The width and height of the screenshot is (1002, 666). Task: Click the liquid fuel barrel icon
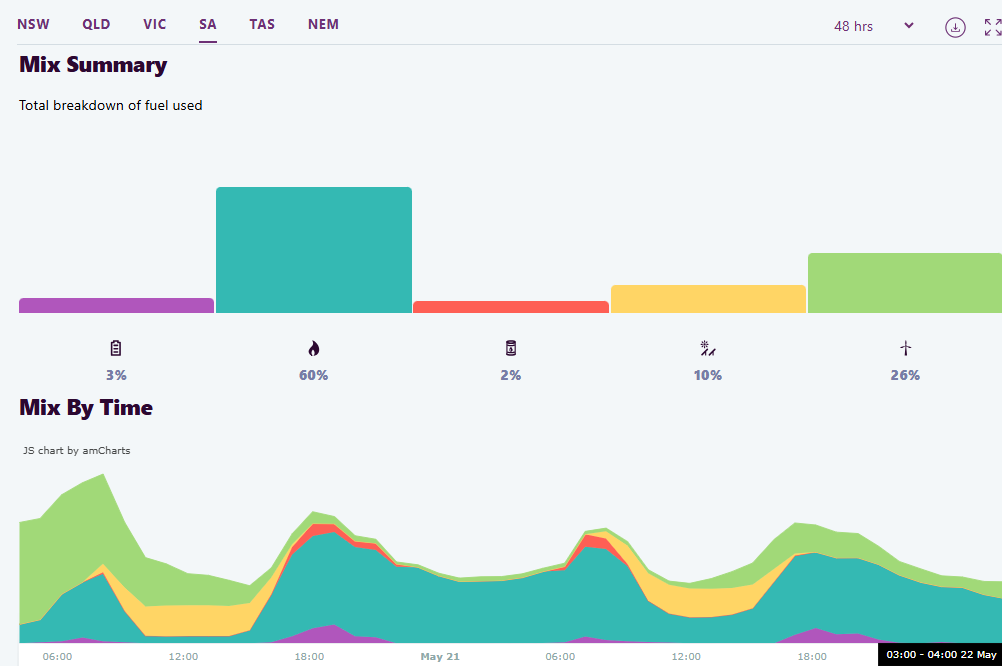(x=510, y=348)
